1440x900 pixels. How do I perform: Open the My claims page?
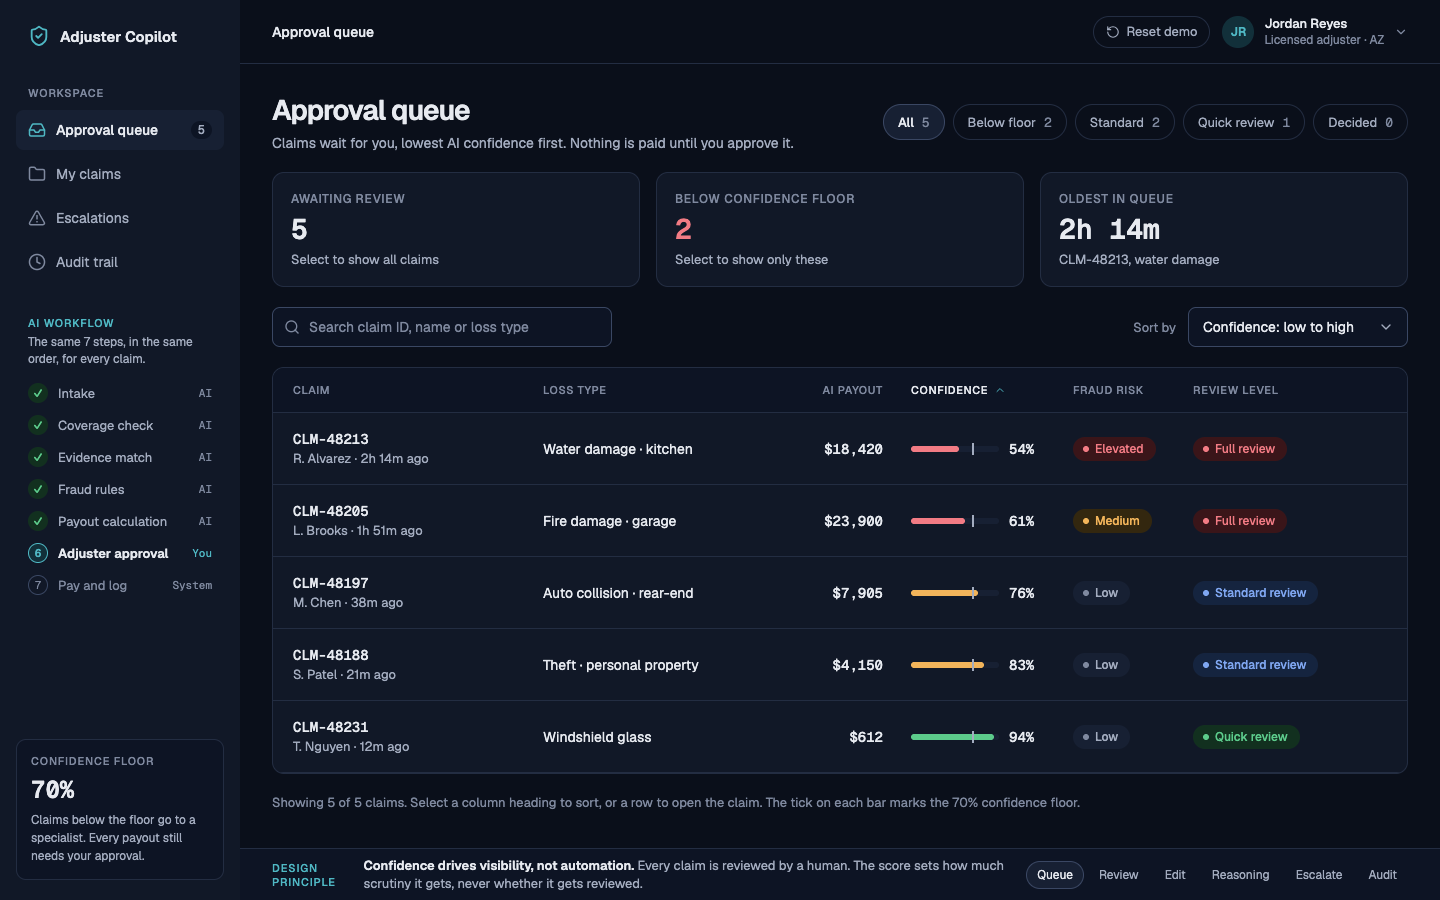pos(120,174)
